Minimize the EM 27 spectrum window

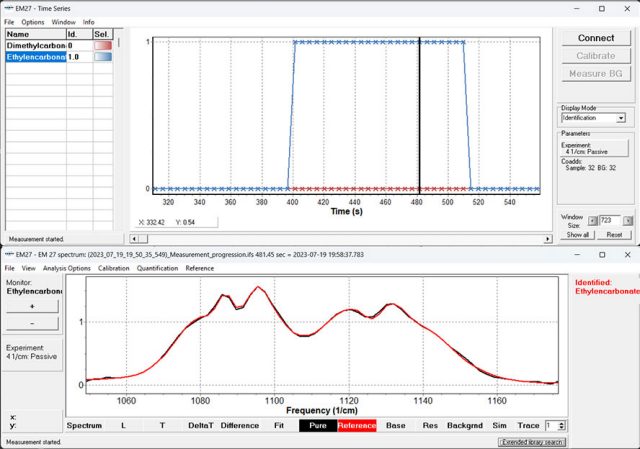pyautogui.click(x=577, y=255)
